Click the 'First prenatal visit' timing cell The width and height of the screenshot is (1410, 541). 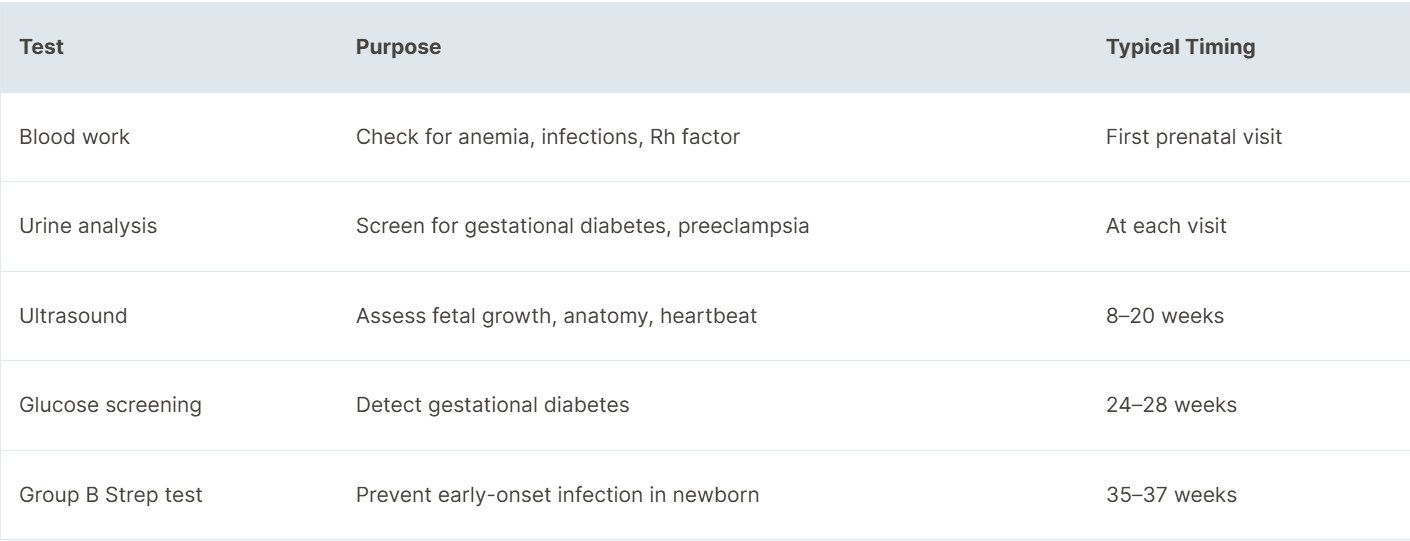[1194, 137]
